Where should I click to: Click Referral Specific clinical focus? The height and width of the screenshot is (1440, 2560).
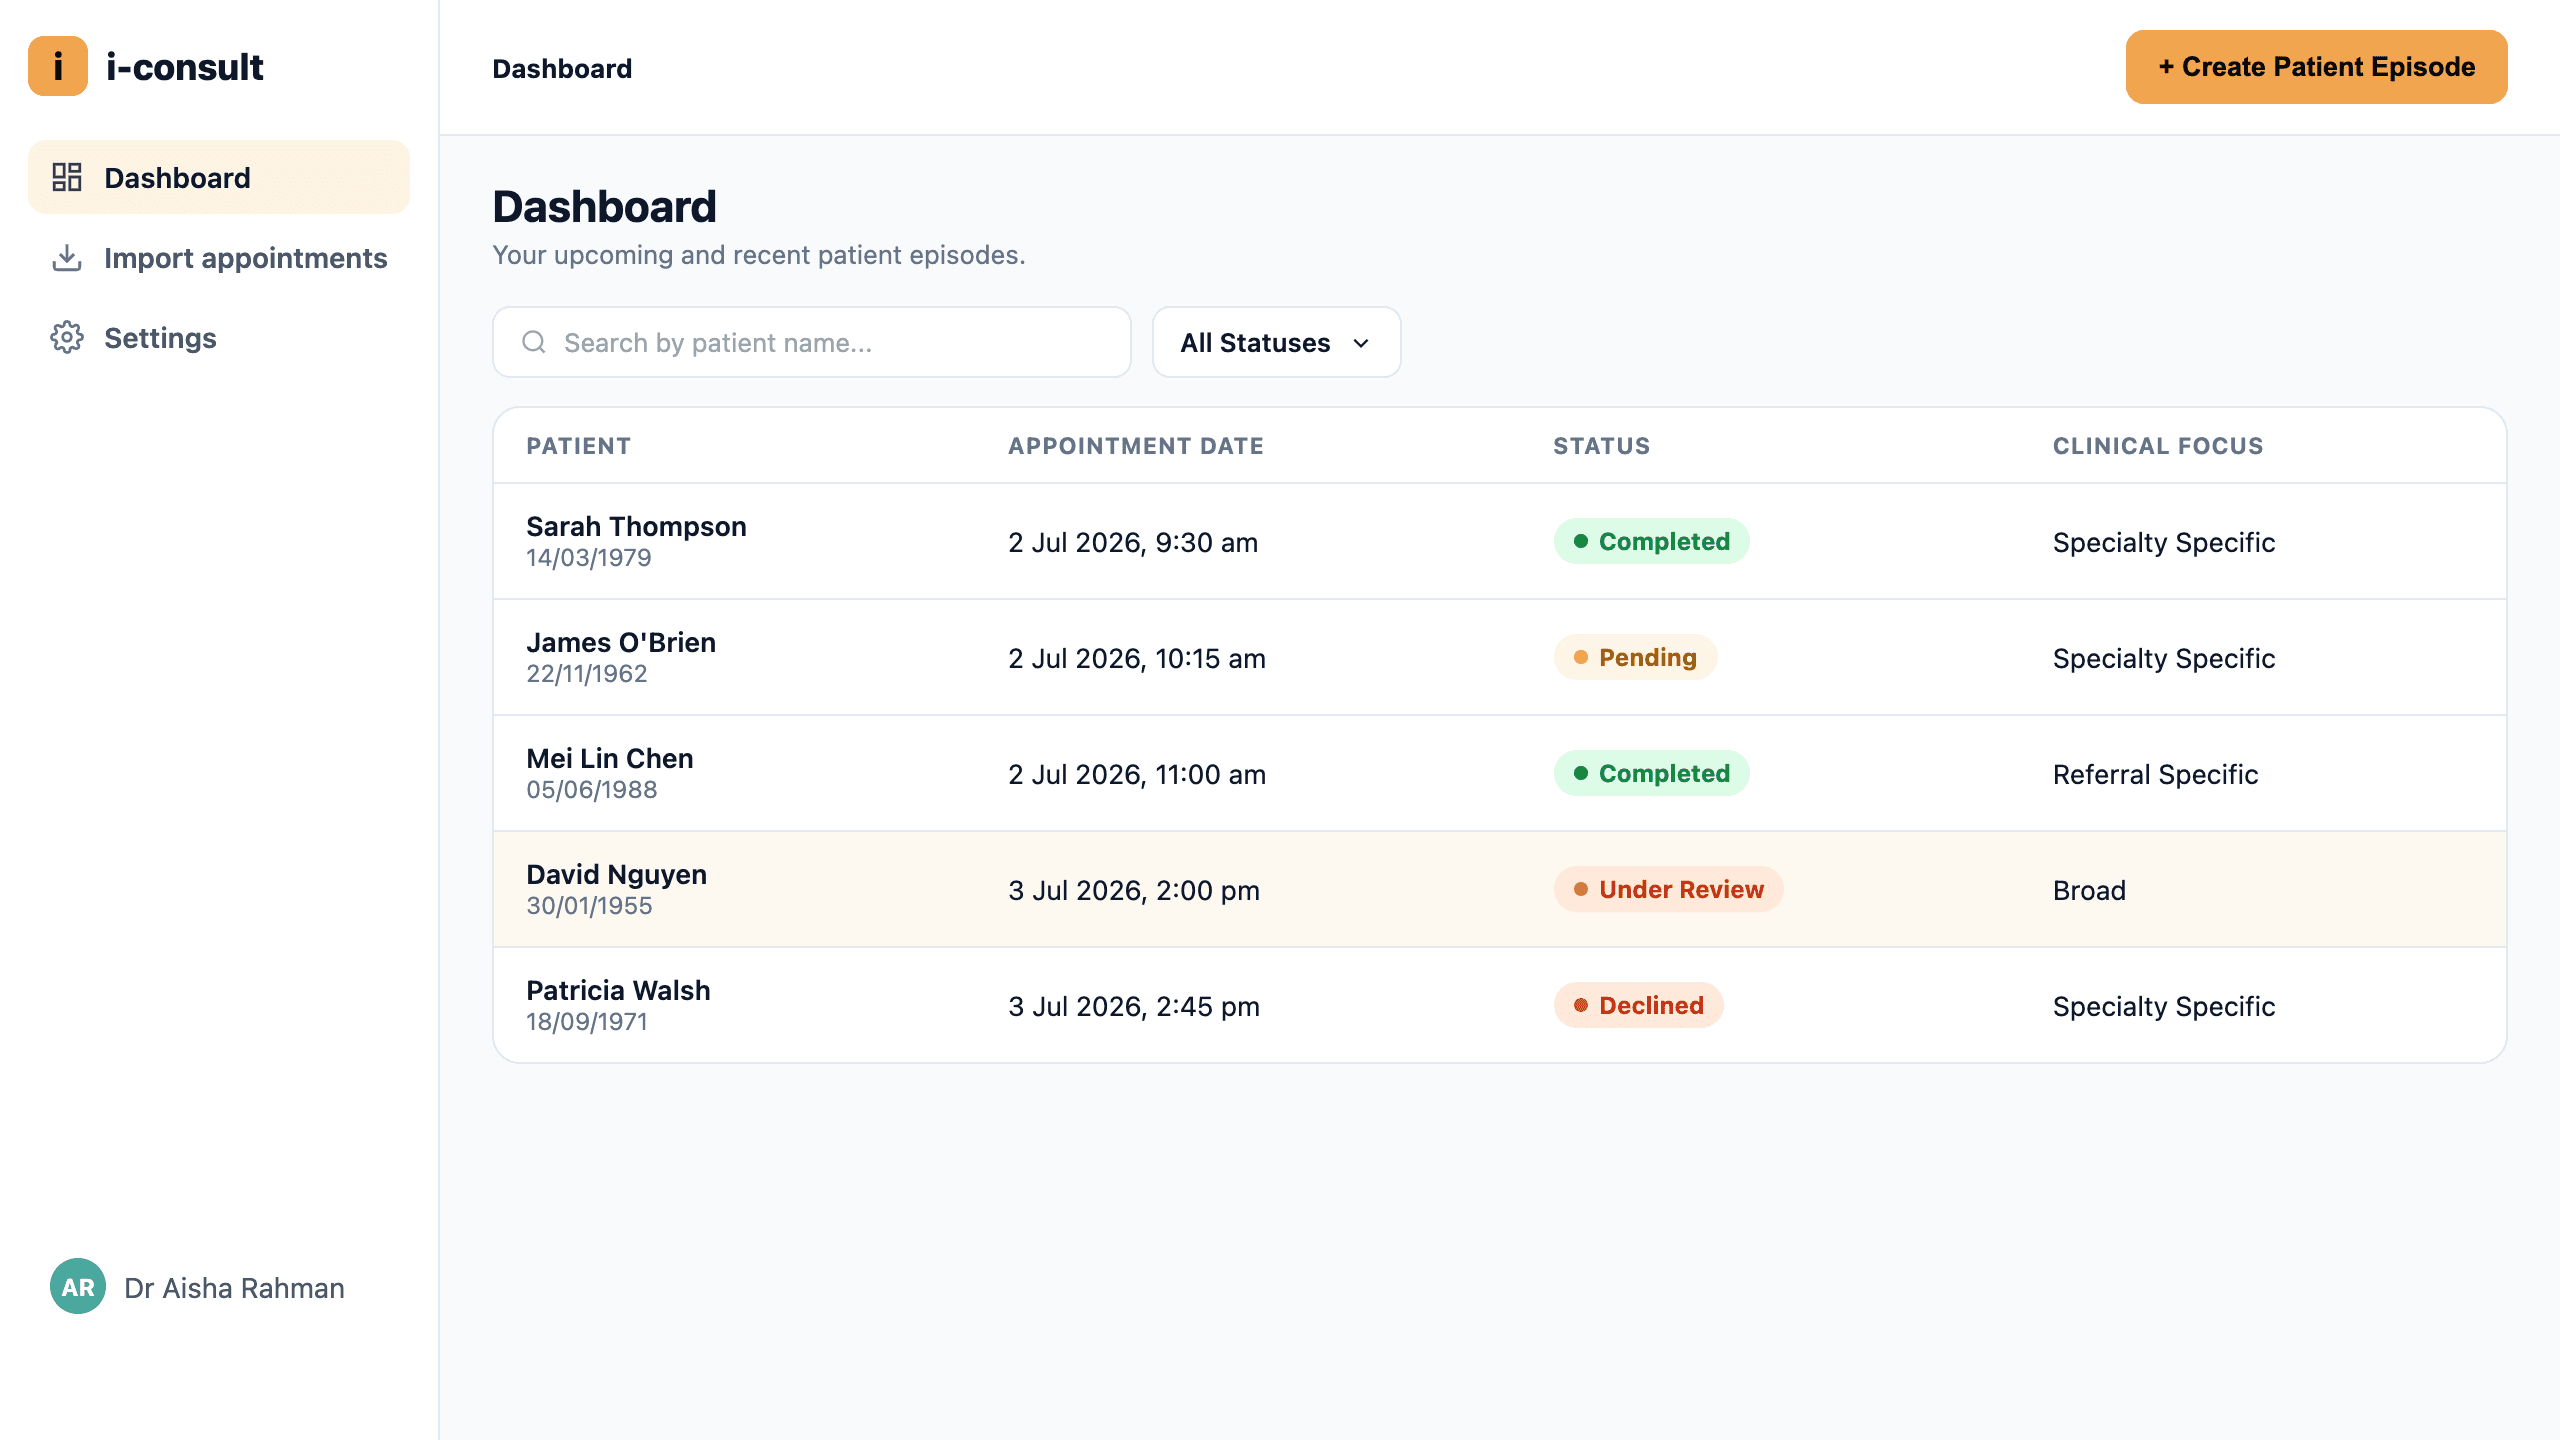click(x=2155, y=774)
